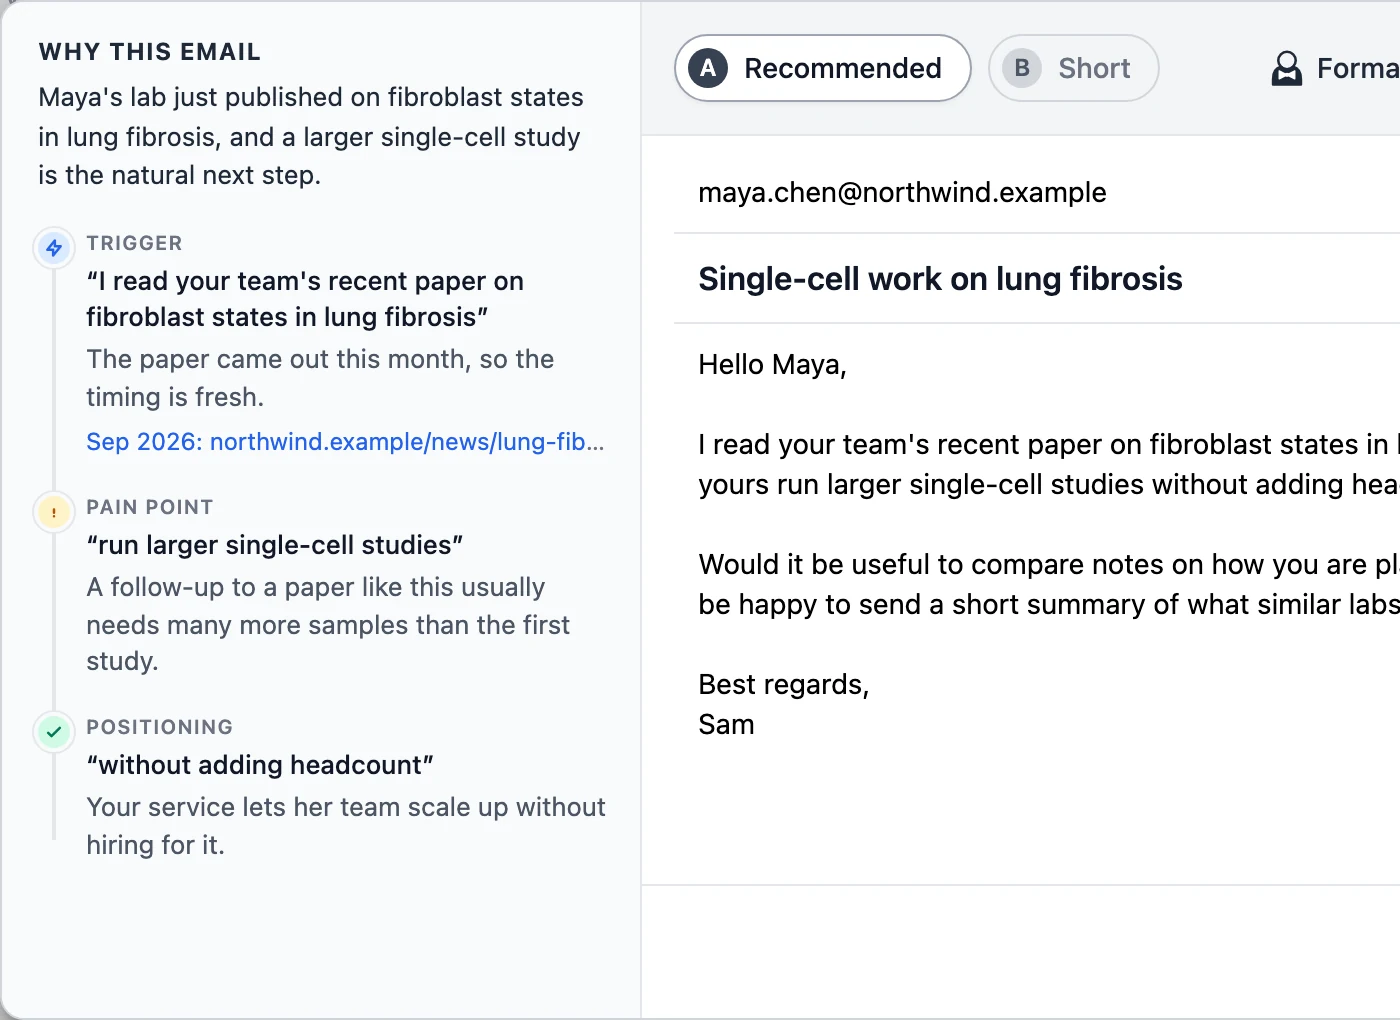Click the yellow Pain Point warning icon
The height and width of the screenshot is (1020, 1400).
(x=54, y=512)
